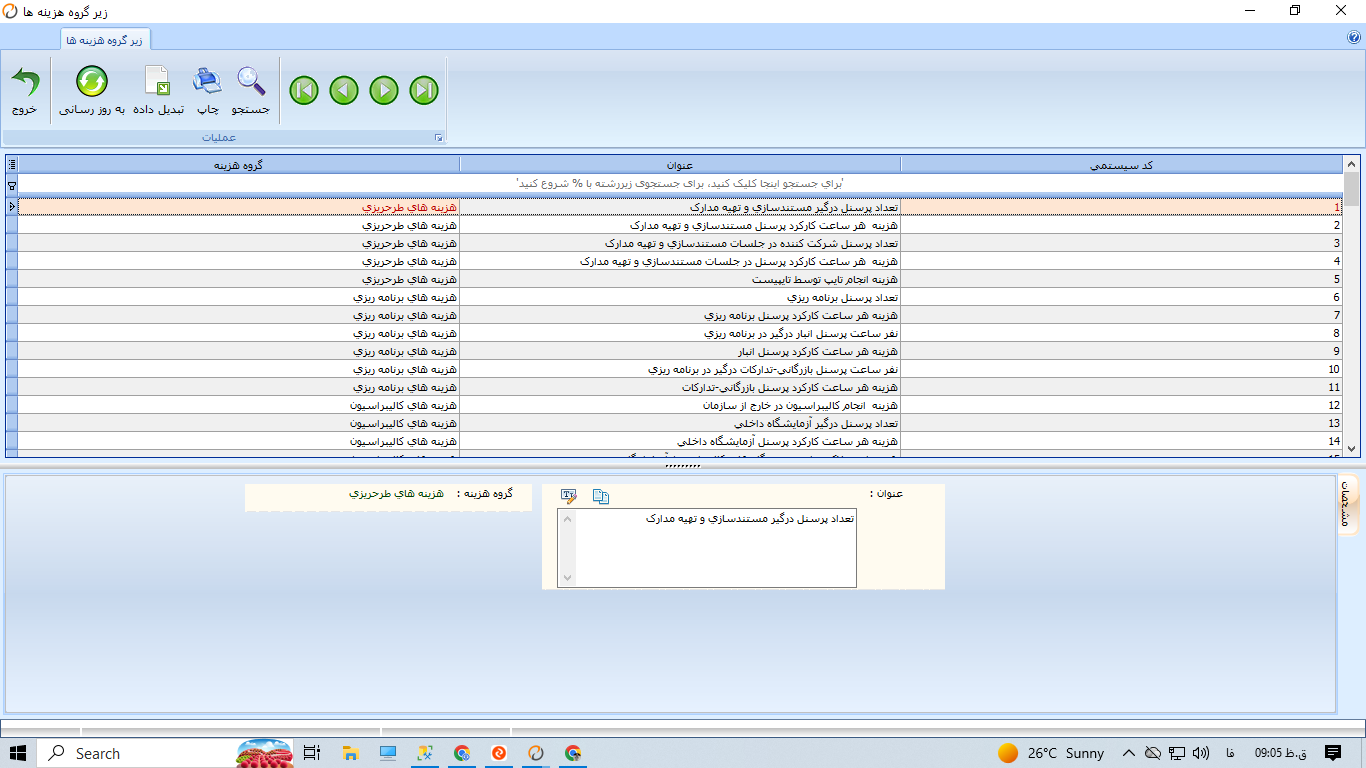Click row indicator of row 1
Screen dimensions: 1366x768
11,207
